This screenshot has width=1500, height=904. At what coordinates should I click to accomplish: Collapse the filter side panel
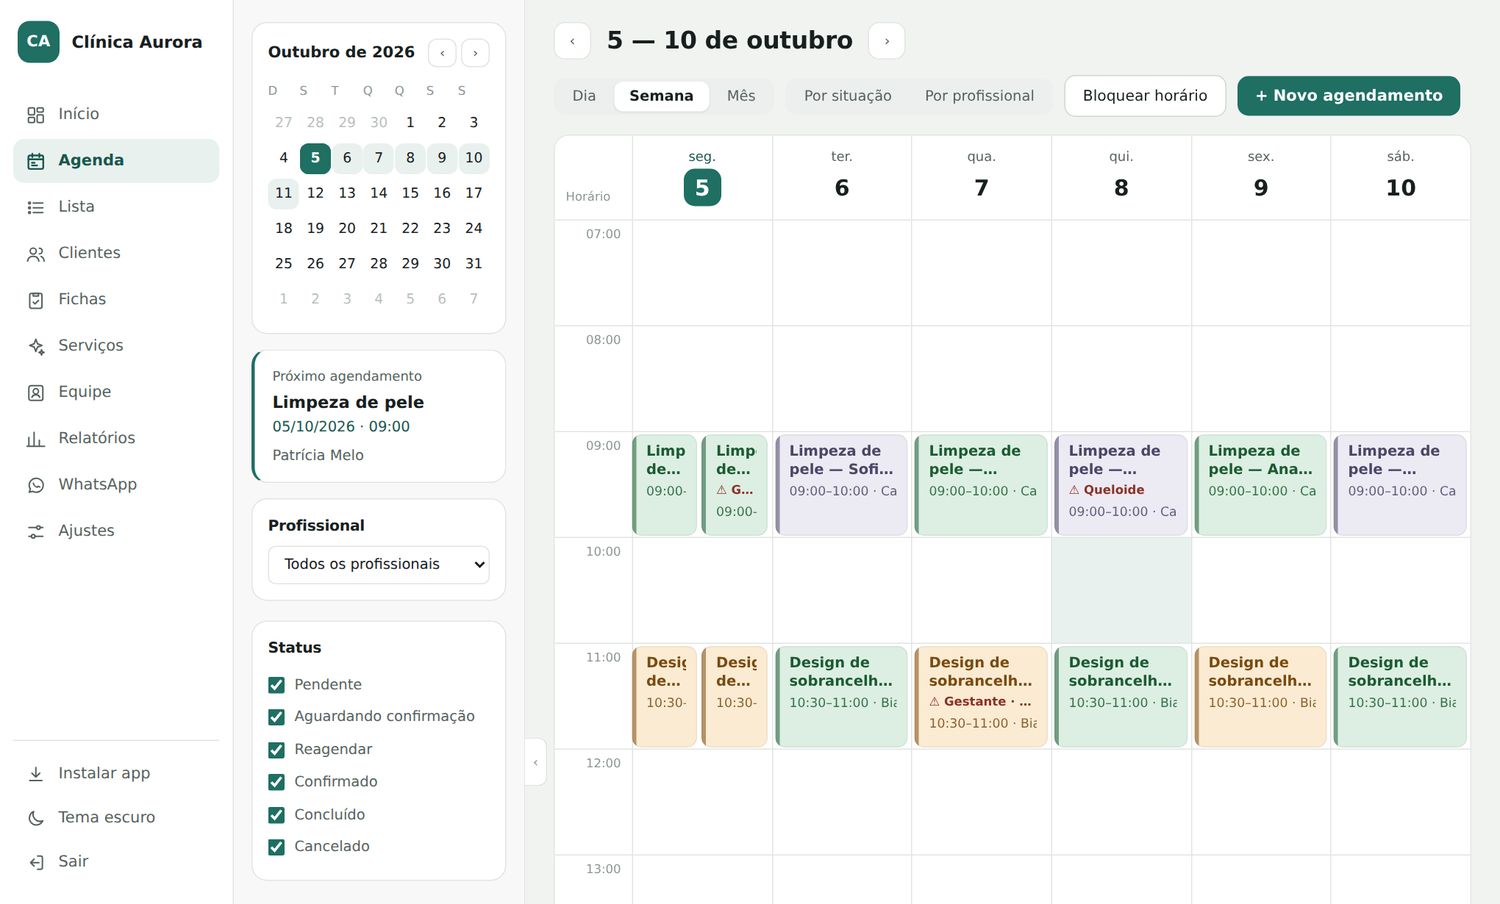535,762
